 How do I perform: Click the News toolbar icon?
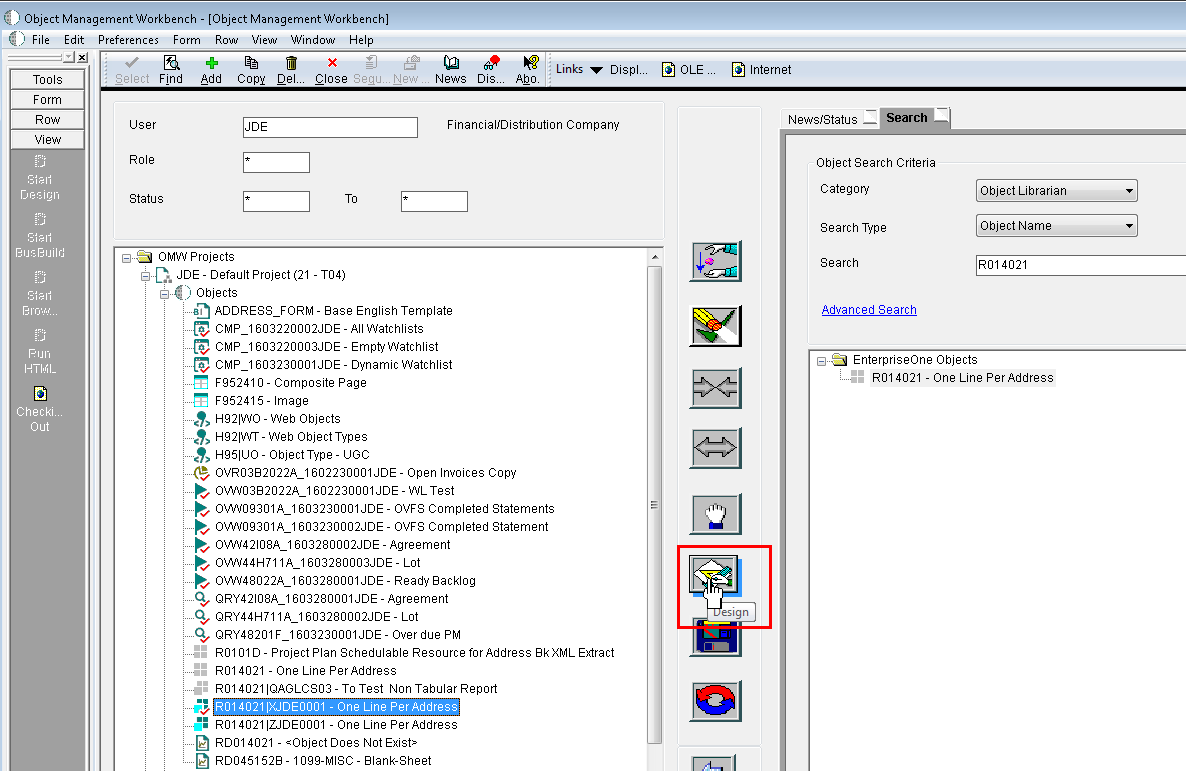(450, 69)
